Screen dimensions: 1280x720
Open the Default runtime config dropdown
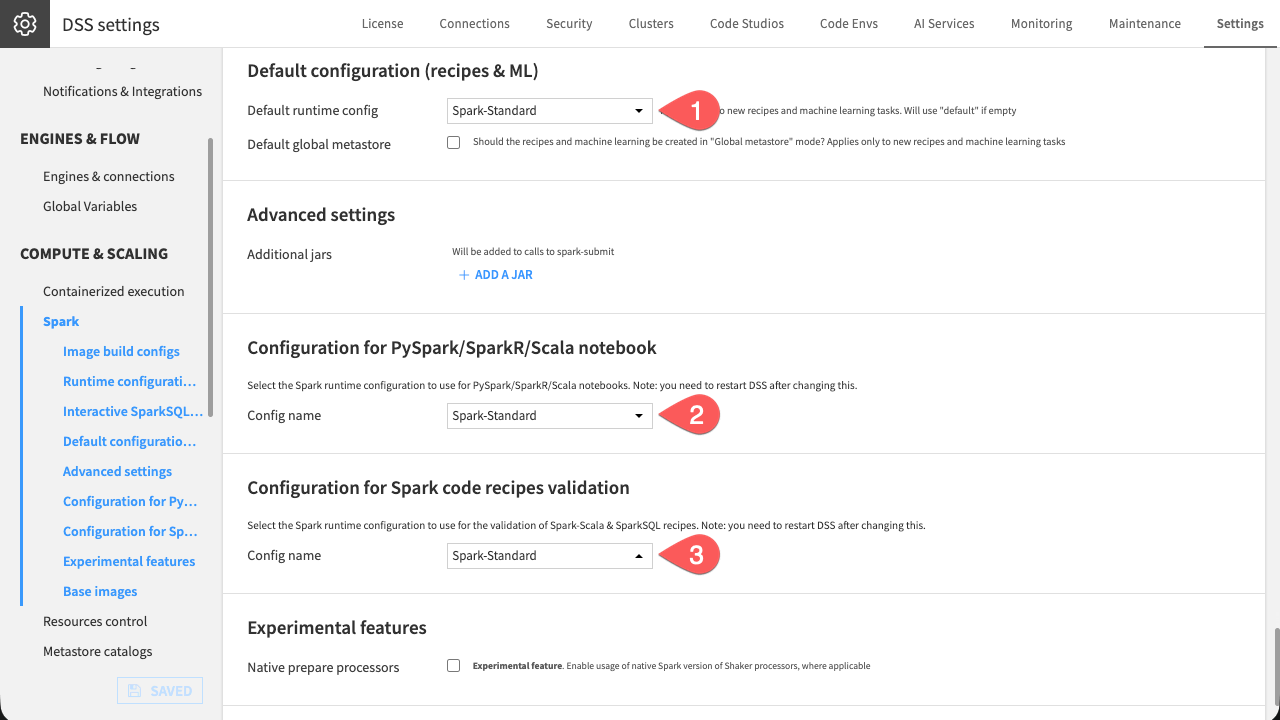(550, 111)
